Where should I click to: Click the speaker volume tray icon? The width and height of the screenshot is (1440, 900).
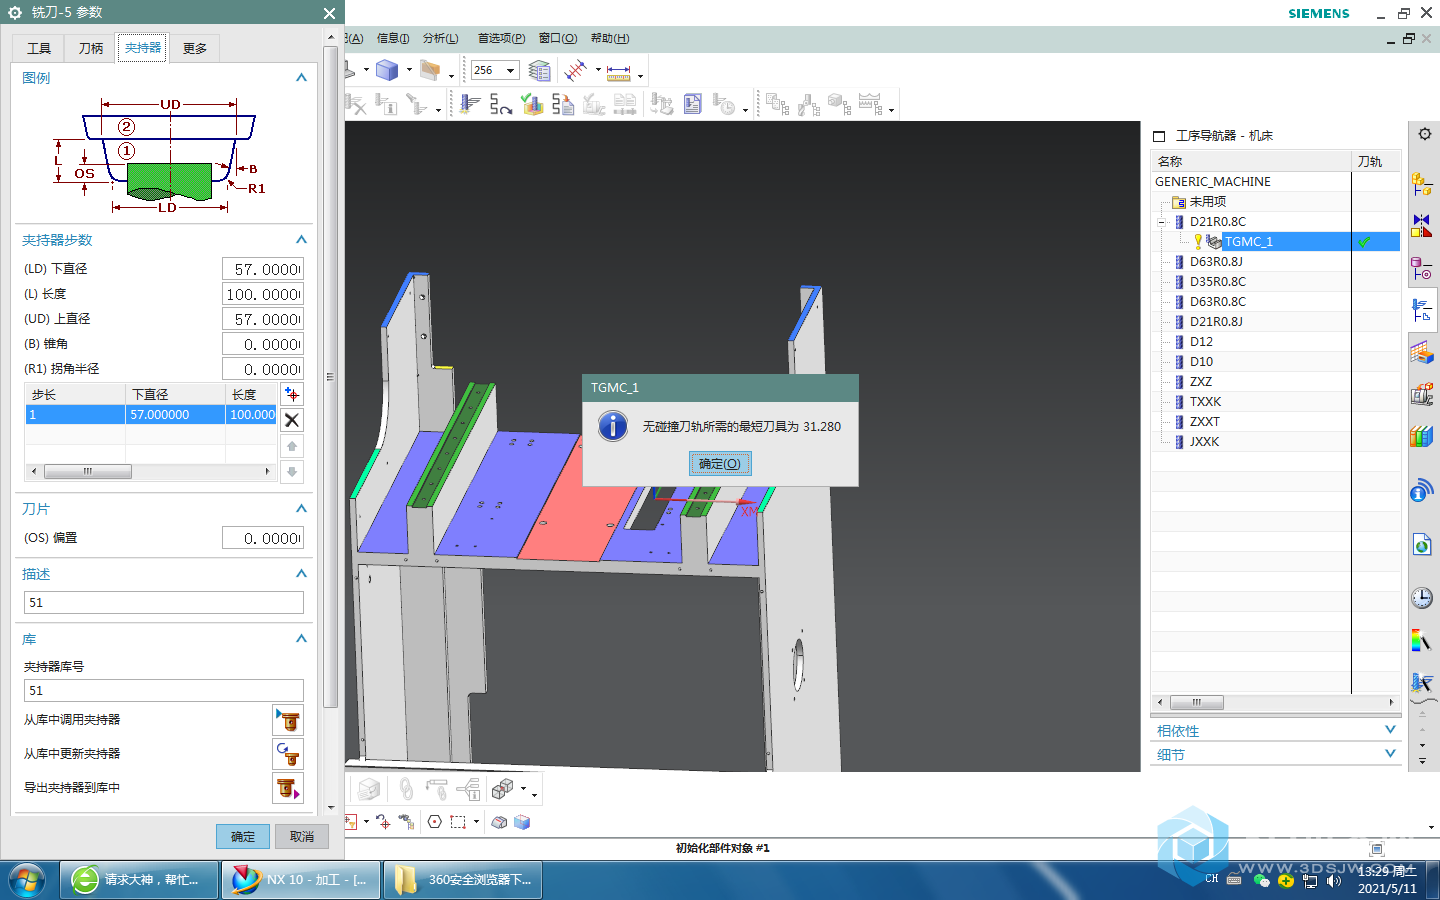coord(1334,881)
